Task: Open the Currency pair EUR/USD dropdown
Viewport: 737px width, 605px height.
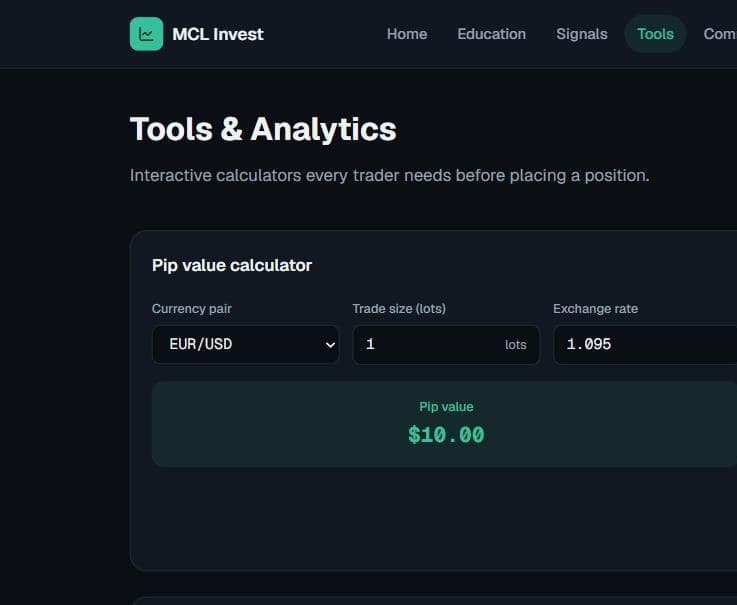Action: (x=245, y=345)
